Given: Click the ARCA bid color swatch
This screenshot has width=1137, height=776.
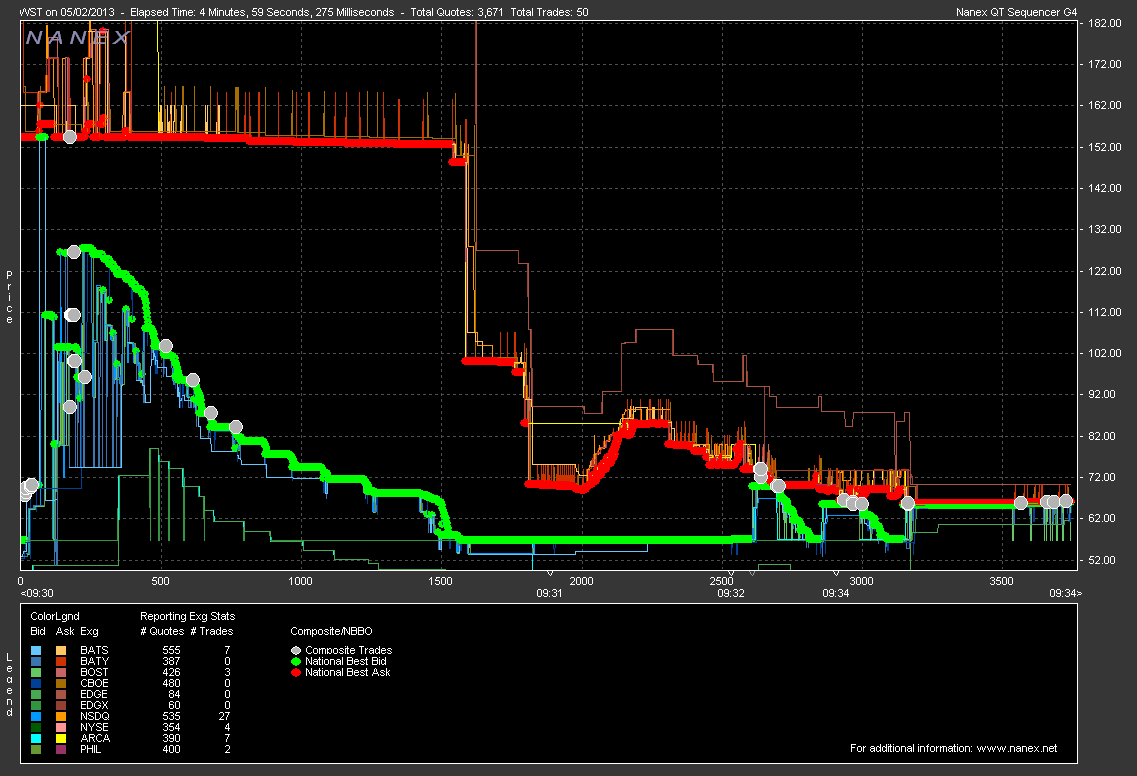Looking at the screenshot, I should (37, 738).
